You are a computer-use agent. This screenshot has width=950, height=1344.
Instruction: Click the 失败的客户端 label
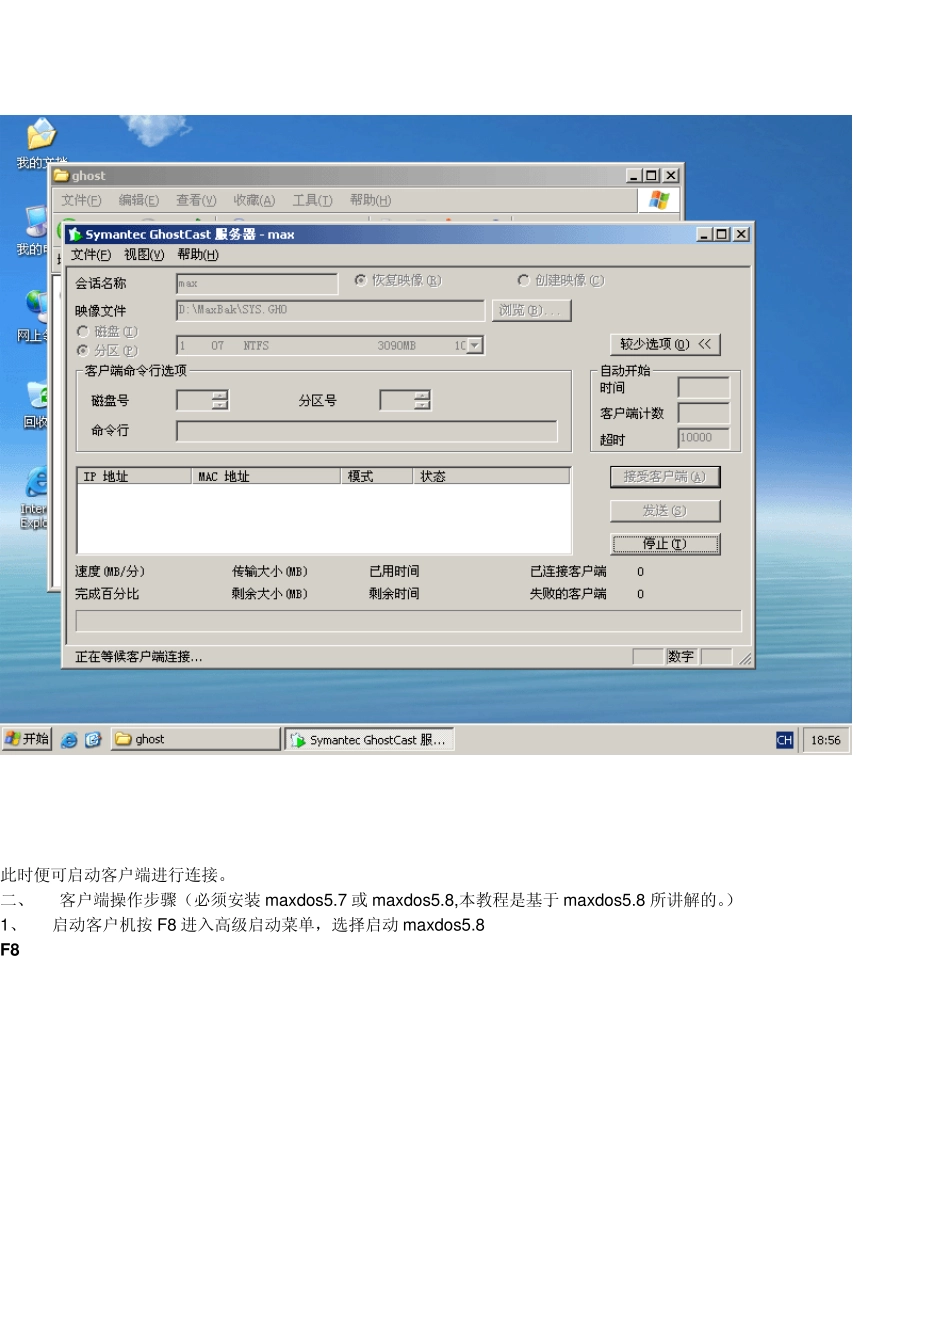point(568,594)
